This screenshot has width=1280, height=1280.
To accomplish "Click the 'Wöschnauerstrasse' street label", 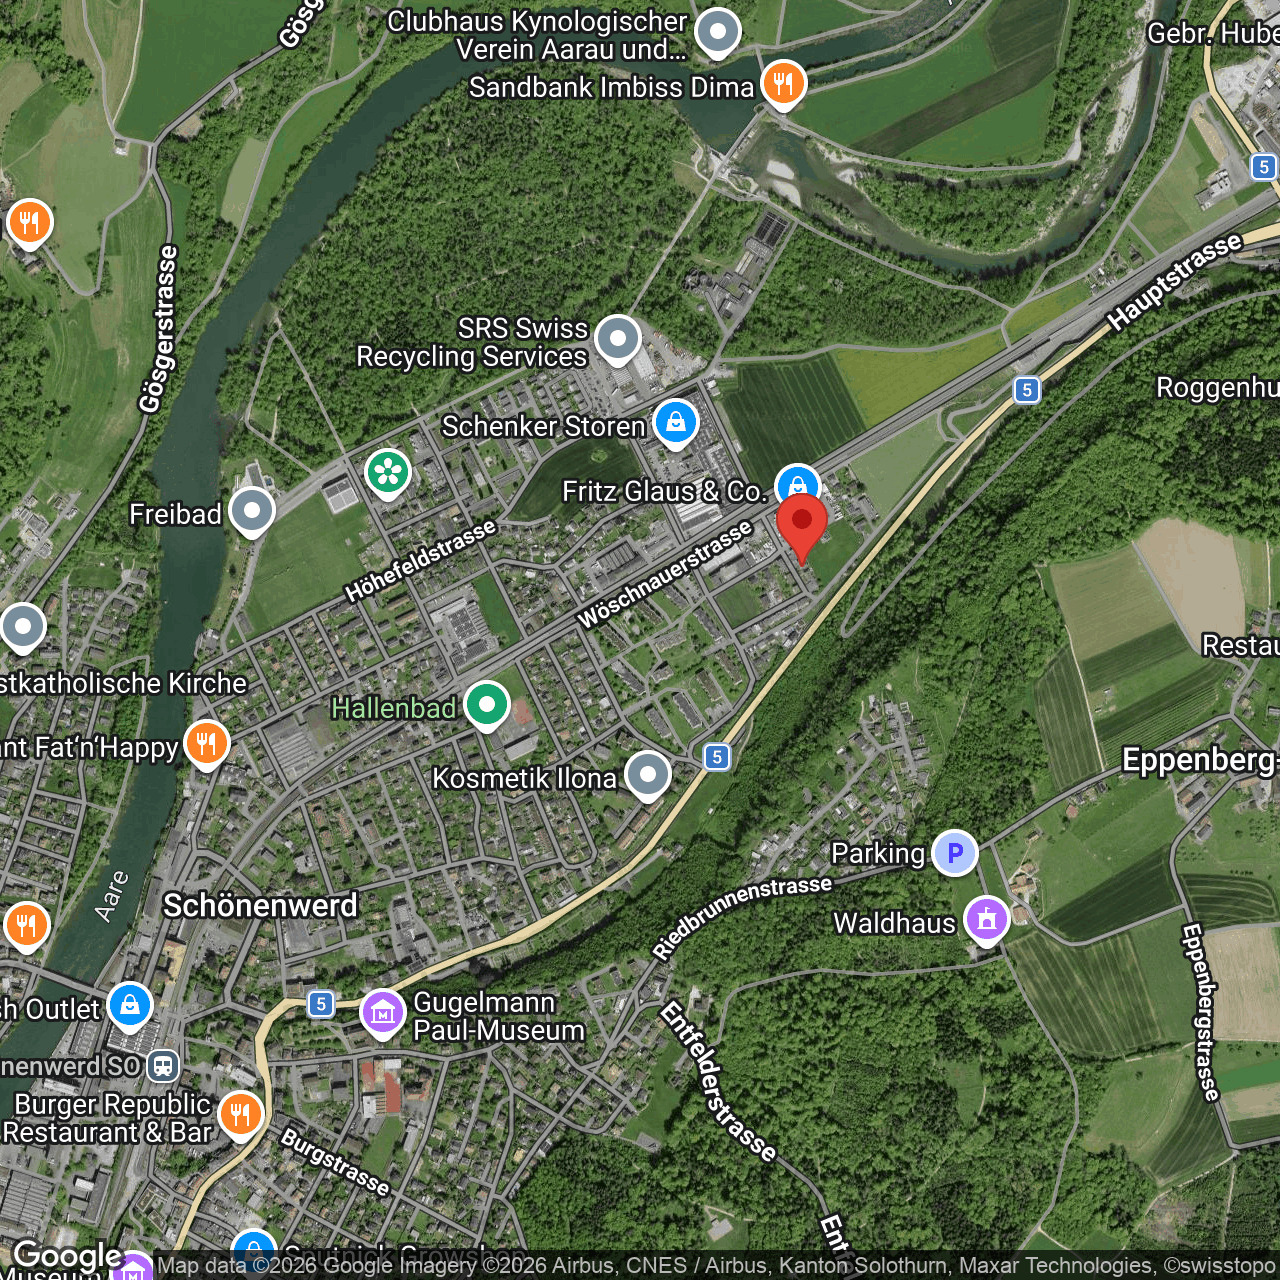I will 665,575.
